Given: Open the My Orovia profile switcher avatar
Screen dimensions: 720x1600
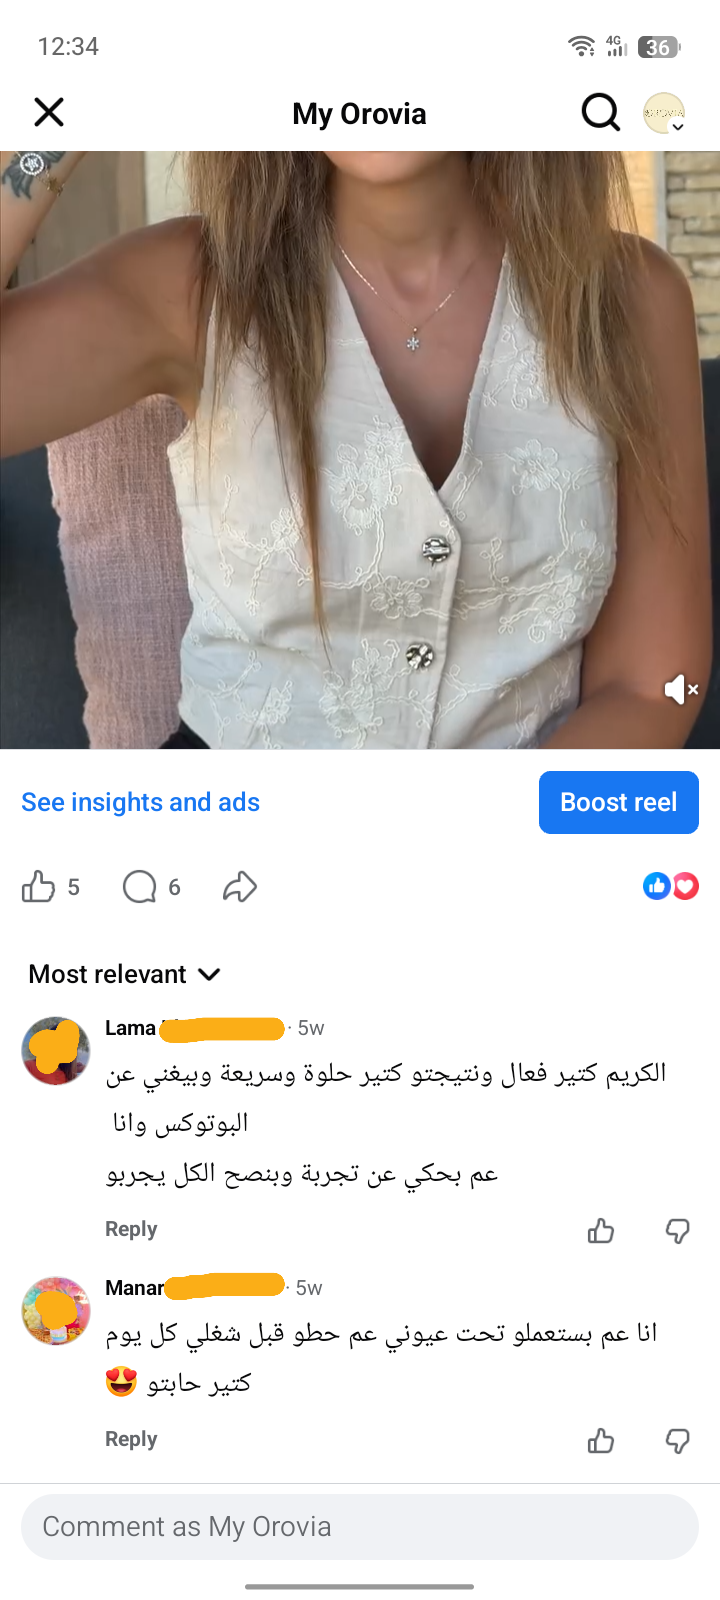Looking at the screenshot, I should tap(664, 113).
